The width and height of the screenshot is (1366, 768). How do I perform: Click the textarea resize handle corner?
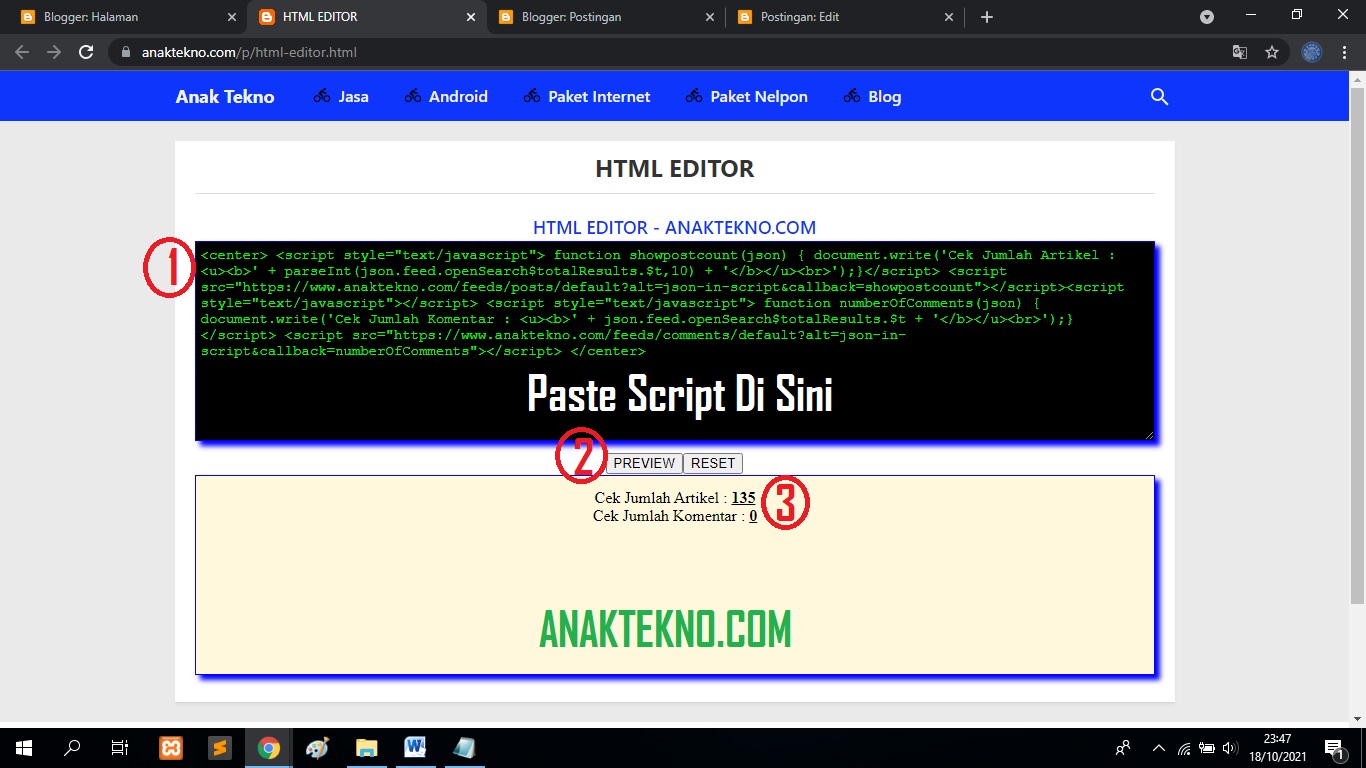click(1149, 435)
